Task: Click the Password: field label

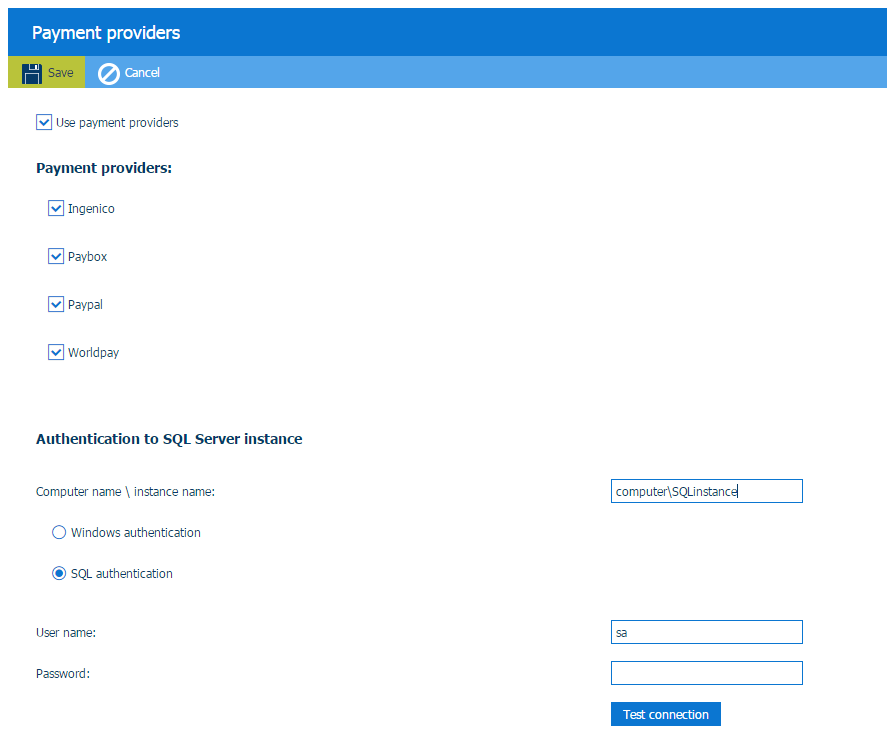Action: point(63,674)
